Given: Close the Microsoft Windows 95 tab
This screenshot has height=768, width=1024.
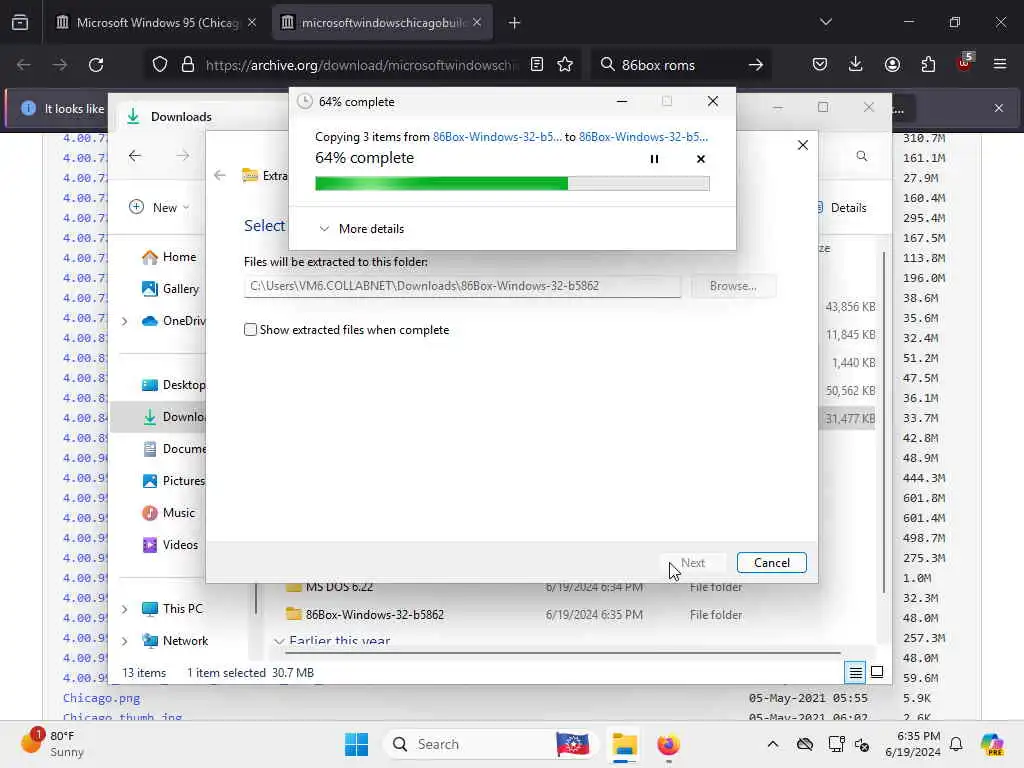Looking at the screenshot, I should [x=252, y=22].
